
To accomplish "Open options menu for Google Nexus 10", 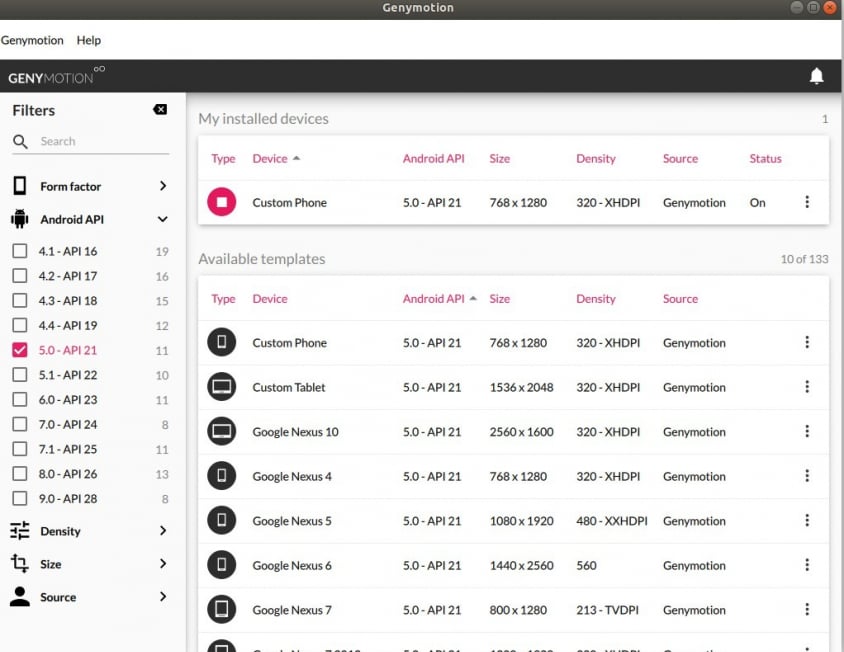I will (x=806, y=431).
